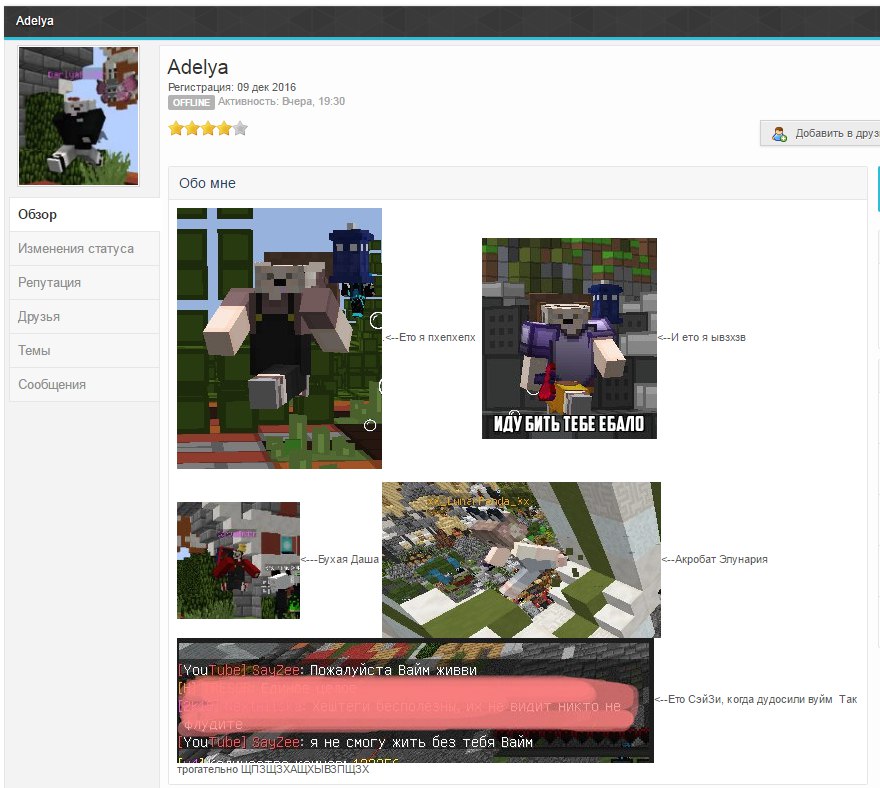The width and height of the screenshot is (880, 788).
Task: Open the Бухая Даша screenshot
Action: pyautogui.click(x=239, y=560)
